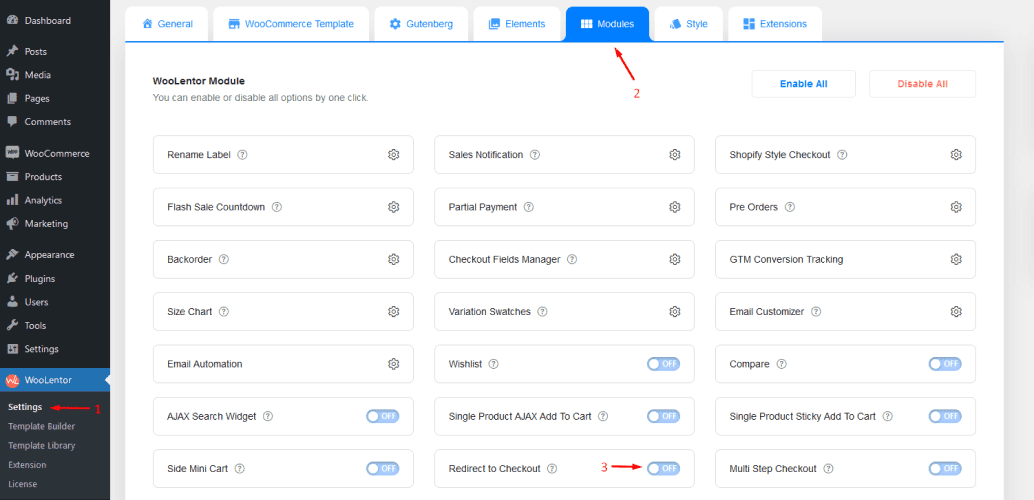1034x500 pixels.
Task: Open Size Chart settings gear
Action: tap(394, 311)
